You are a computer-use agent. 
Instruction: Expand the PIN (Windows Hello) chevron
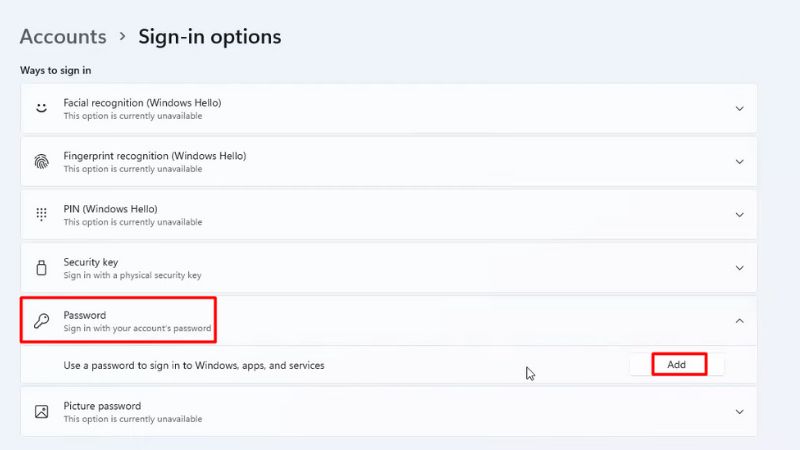click(739, 215)
